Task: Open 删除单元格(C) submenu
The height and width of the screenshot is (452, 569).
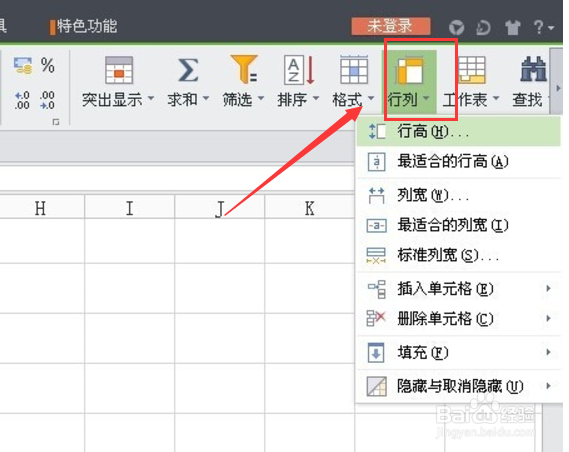Action: [459, 319]
